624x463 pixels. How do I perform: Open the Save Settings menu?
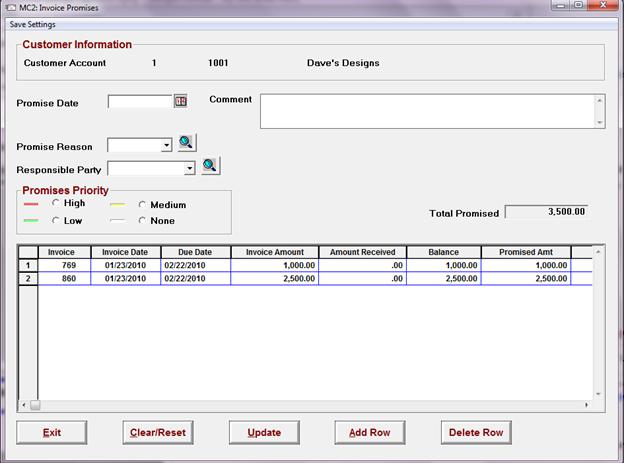coord(33,24)
